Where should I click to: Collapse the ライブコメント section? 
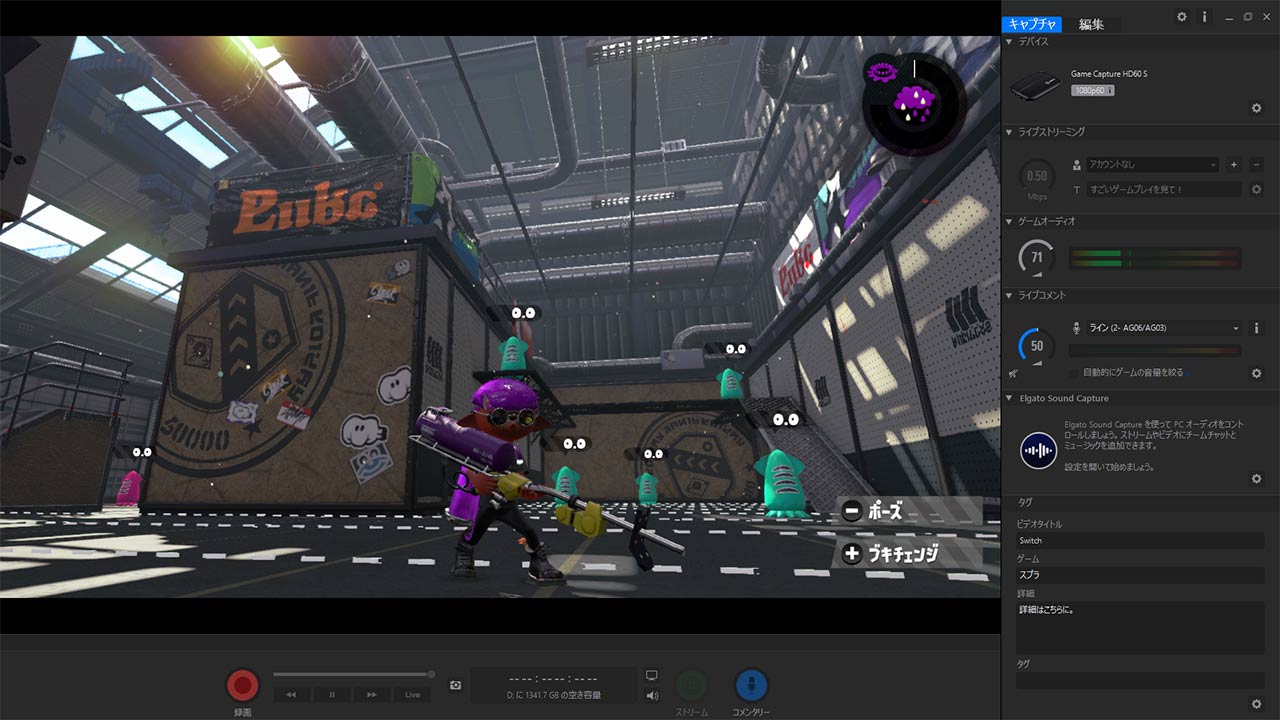click(x=1010, y=295)
